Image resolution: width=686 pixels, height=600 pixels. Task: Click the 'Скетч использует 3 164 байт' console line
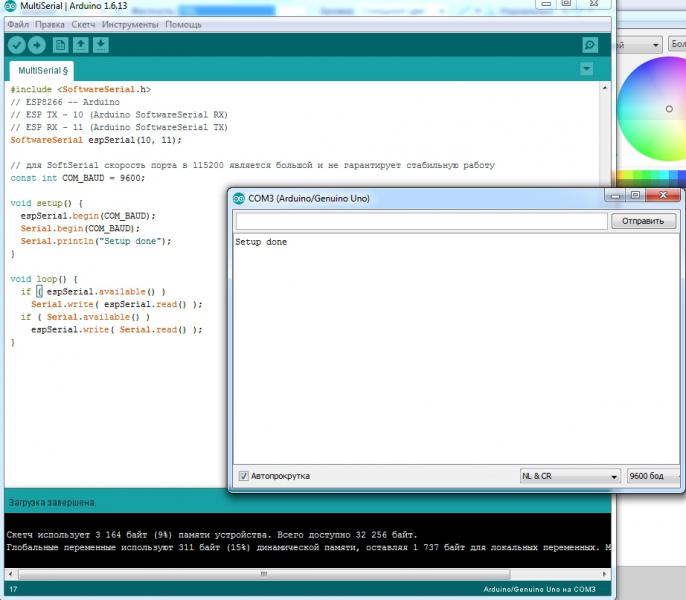pyautogui.click(x=212, y=535)
